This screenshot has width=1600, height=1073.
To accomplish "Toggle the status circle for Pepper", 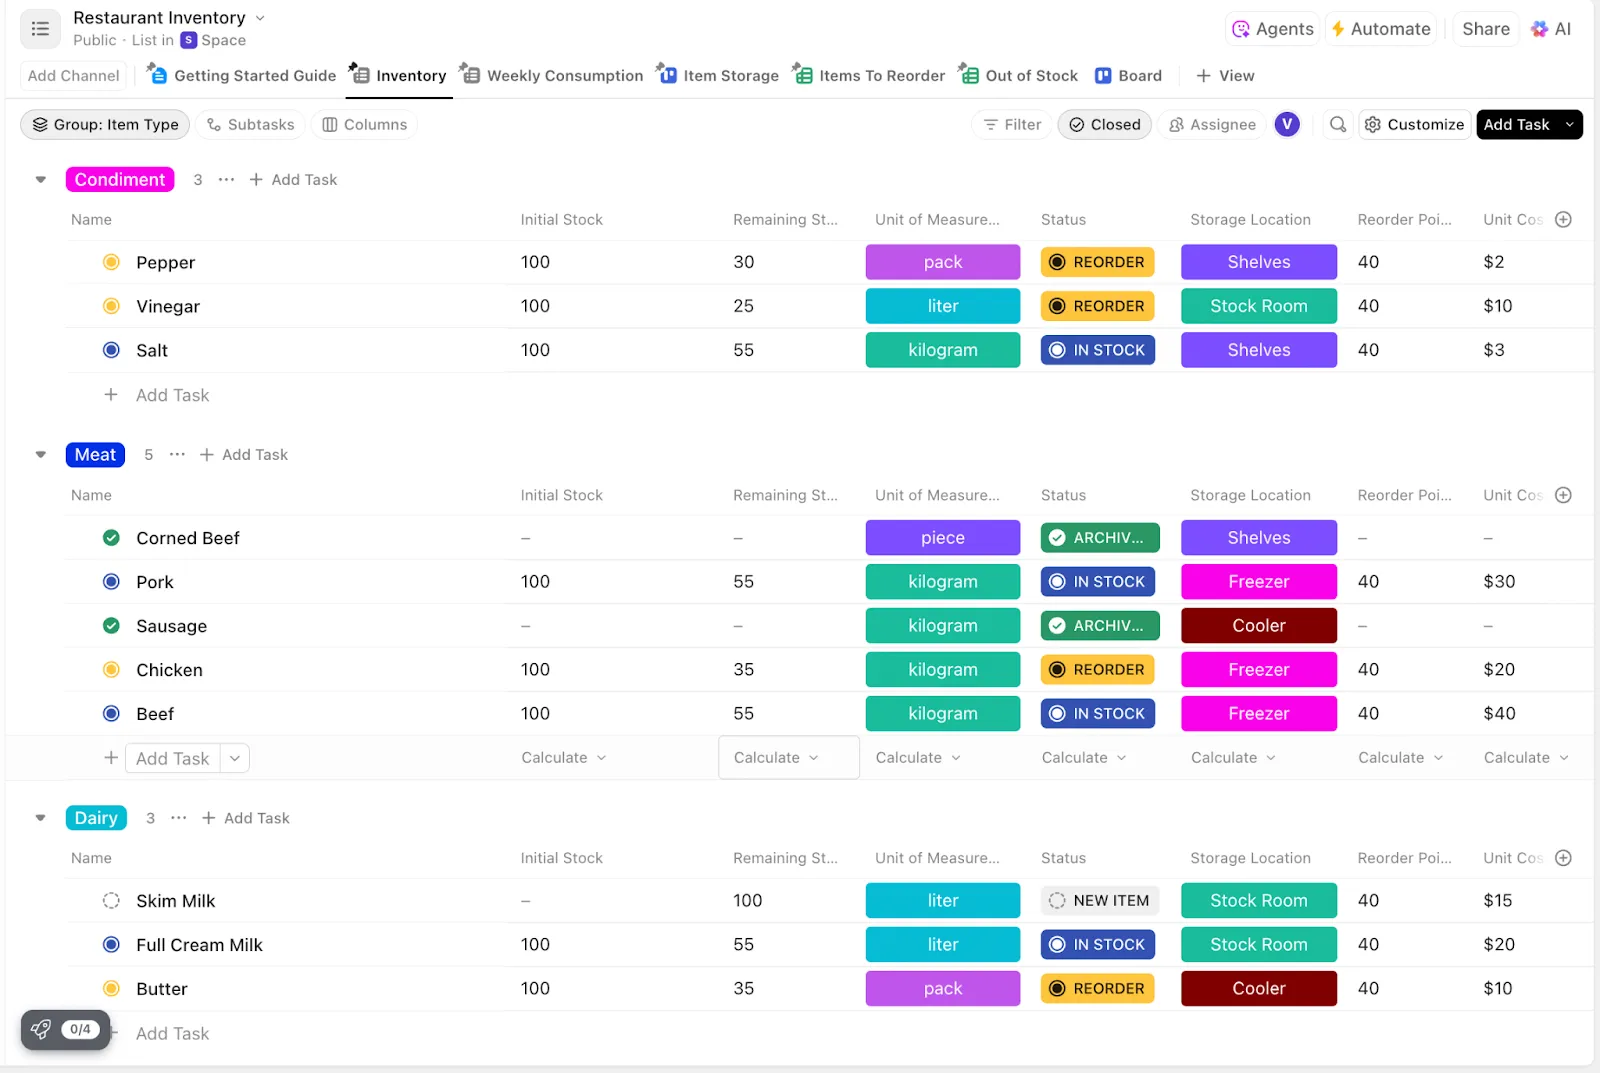I will tap(111, 262).
